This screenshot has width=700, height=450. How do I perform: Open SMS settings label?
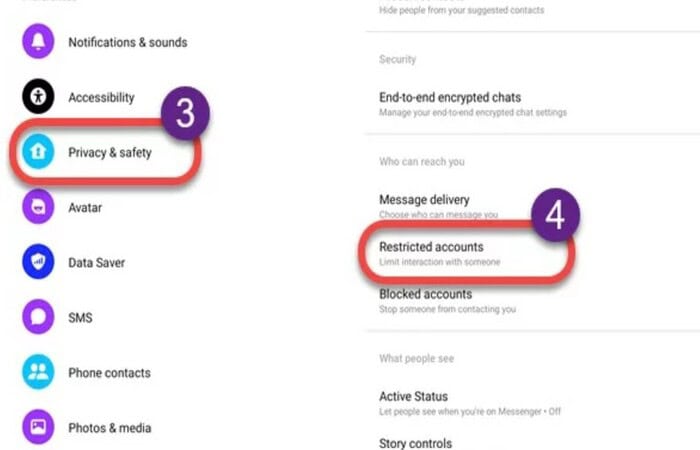(x=80, y=318)
